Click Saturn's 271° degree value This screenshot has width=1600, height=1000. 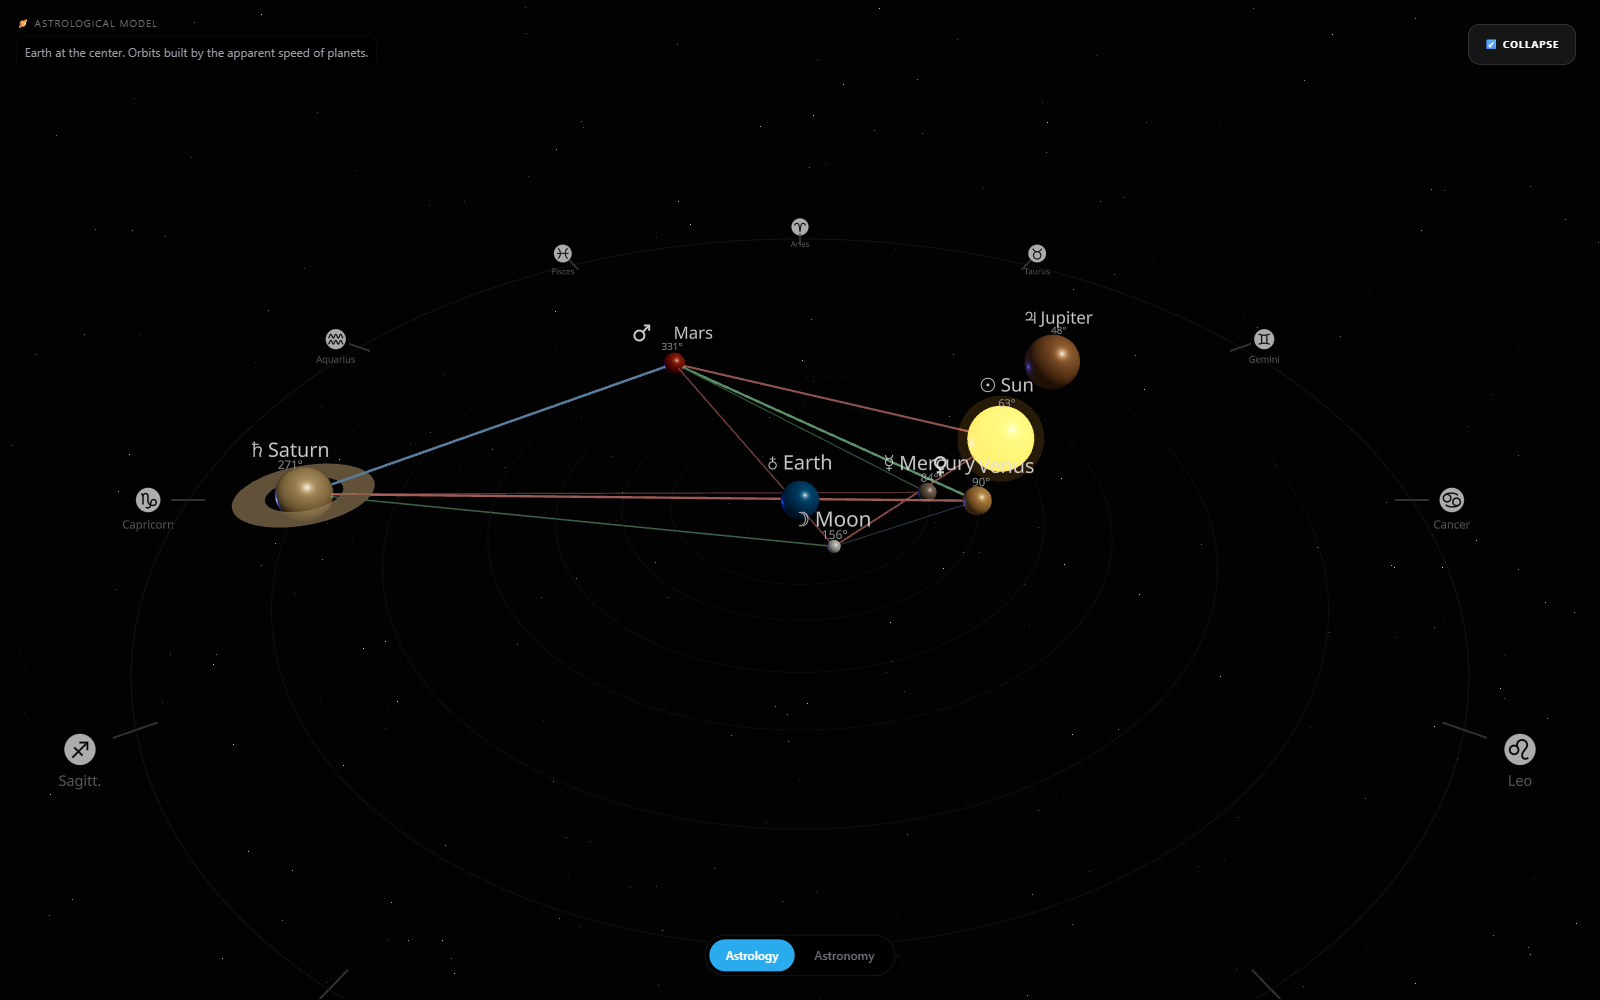(x=290, y=465)
